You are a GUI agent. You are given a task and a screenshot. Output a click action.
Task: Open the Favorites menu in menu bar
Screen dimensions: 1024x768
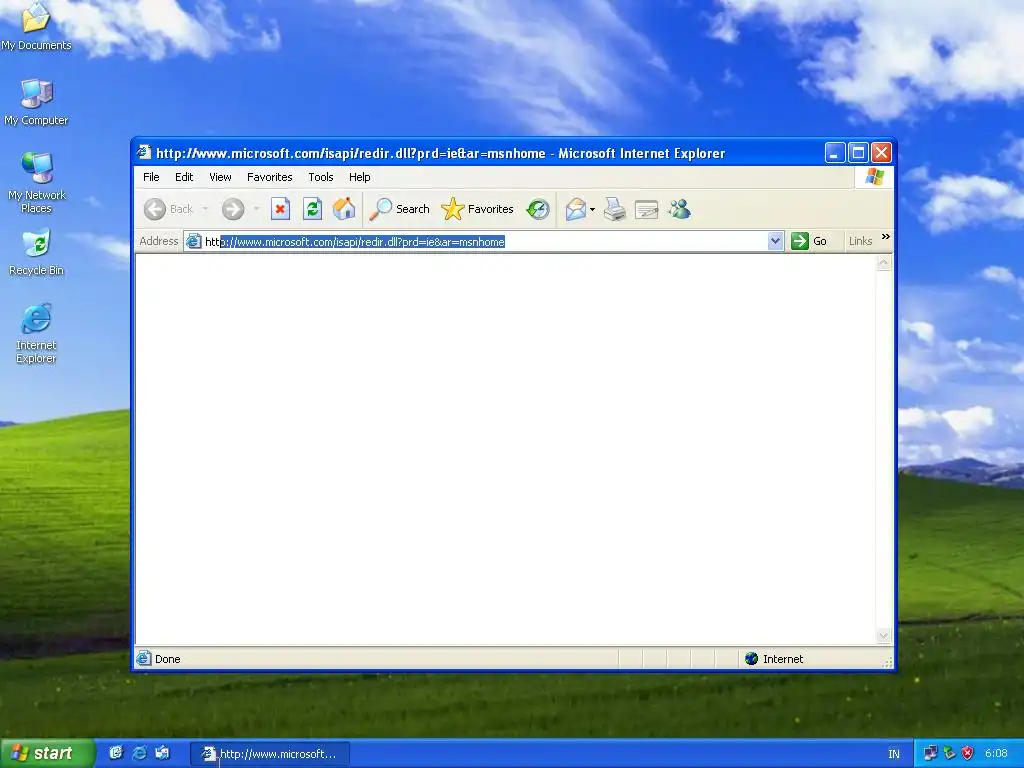[x=270, y=177]
